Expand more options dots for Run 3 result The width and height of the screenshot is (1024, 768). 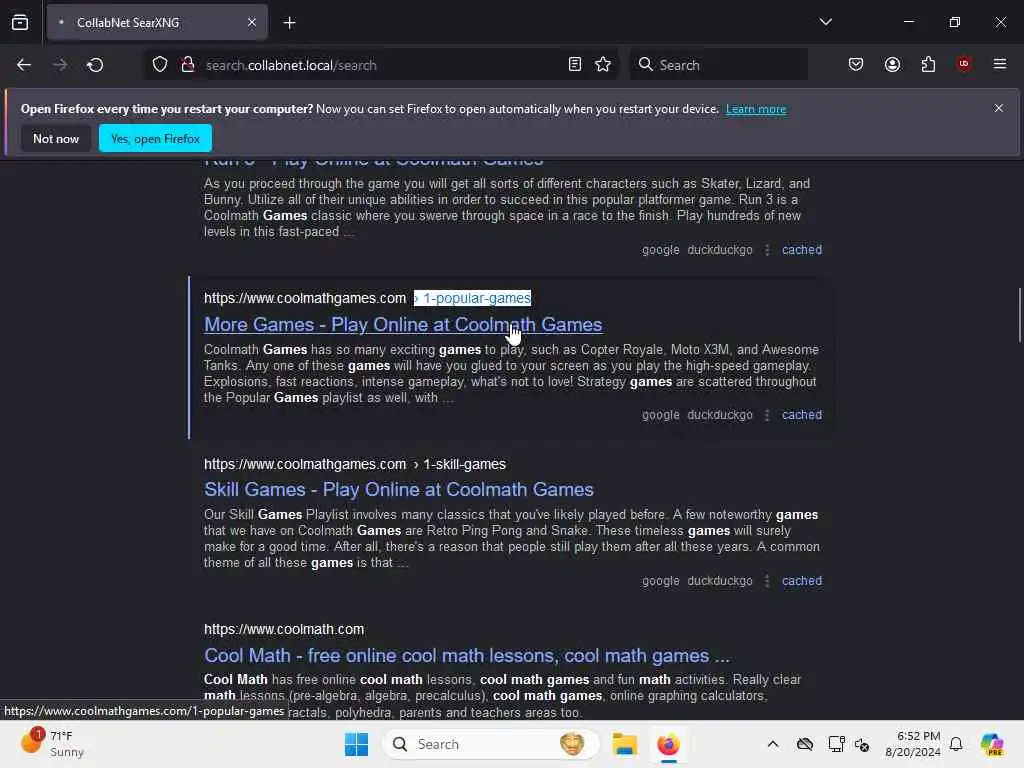[767, 250]
